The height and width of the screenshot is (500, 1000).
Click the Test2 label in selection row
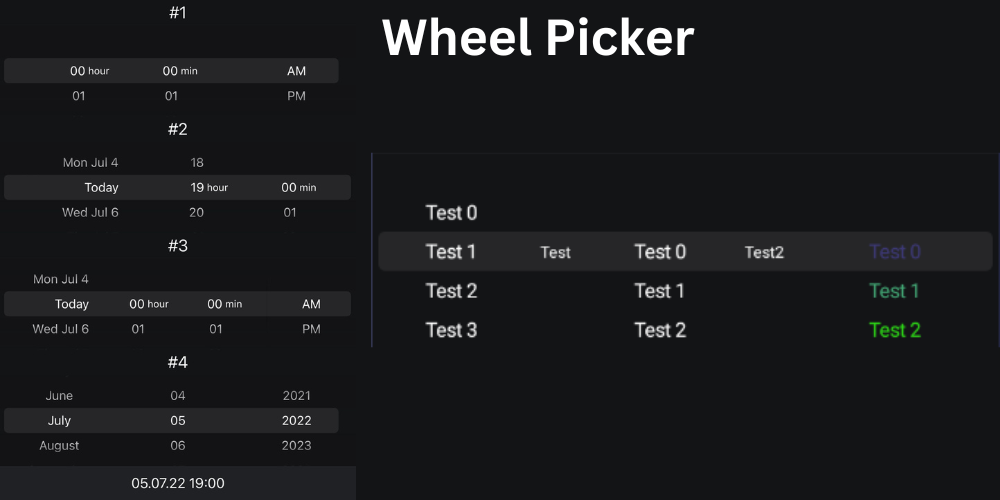[764, 253]
